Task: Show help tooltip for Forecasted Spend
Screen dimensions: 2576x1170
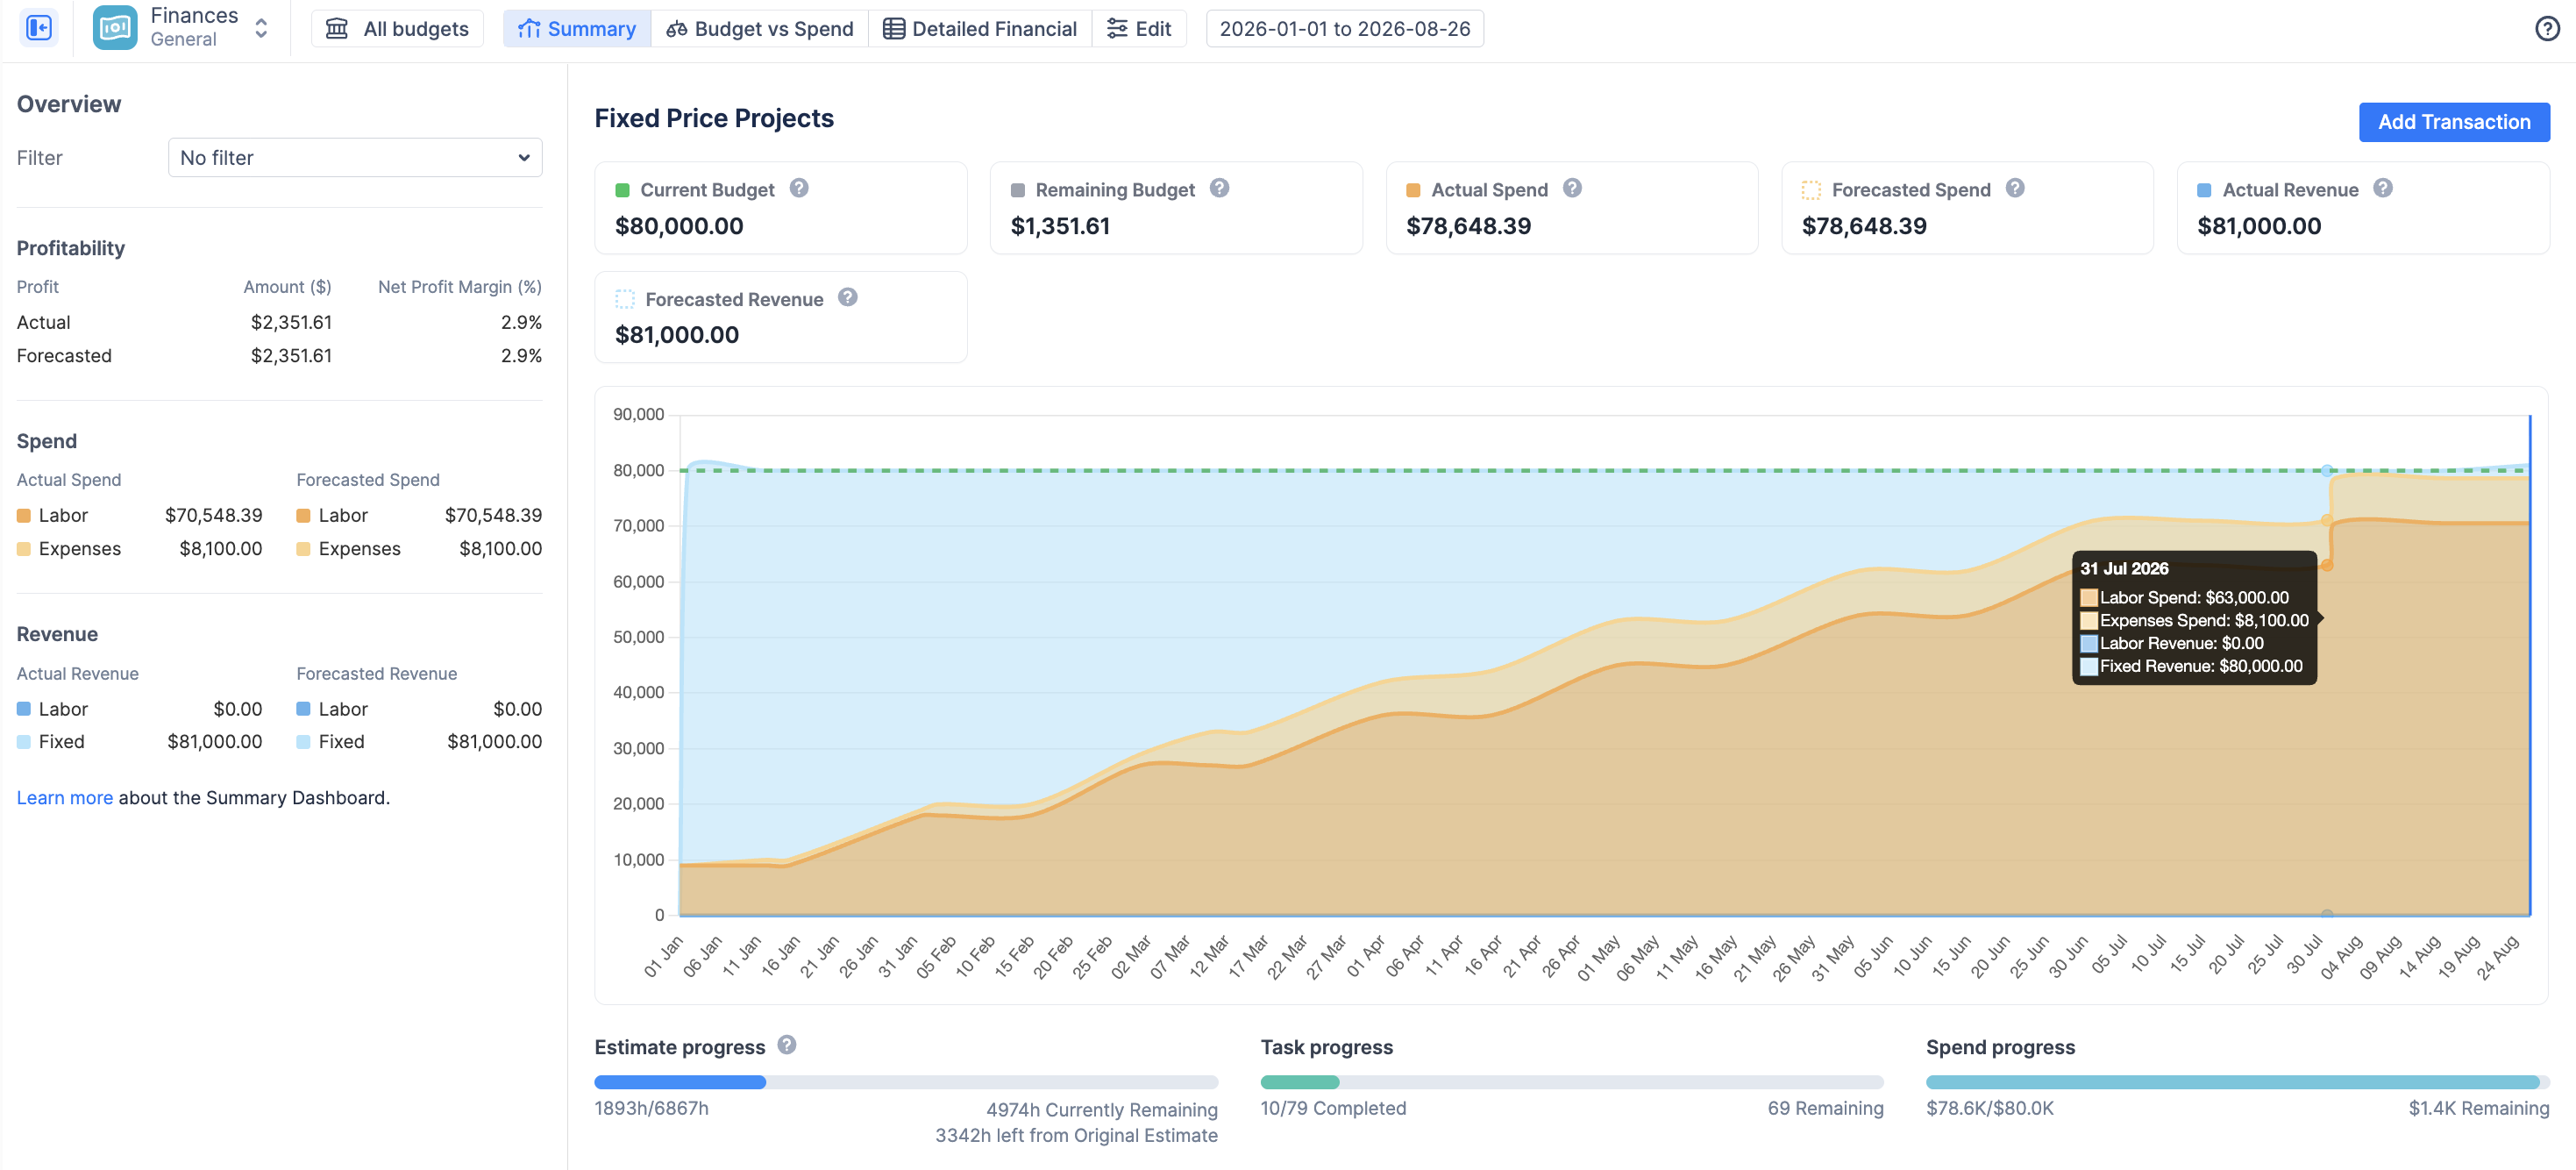Action: [2015, 188]
